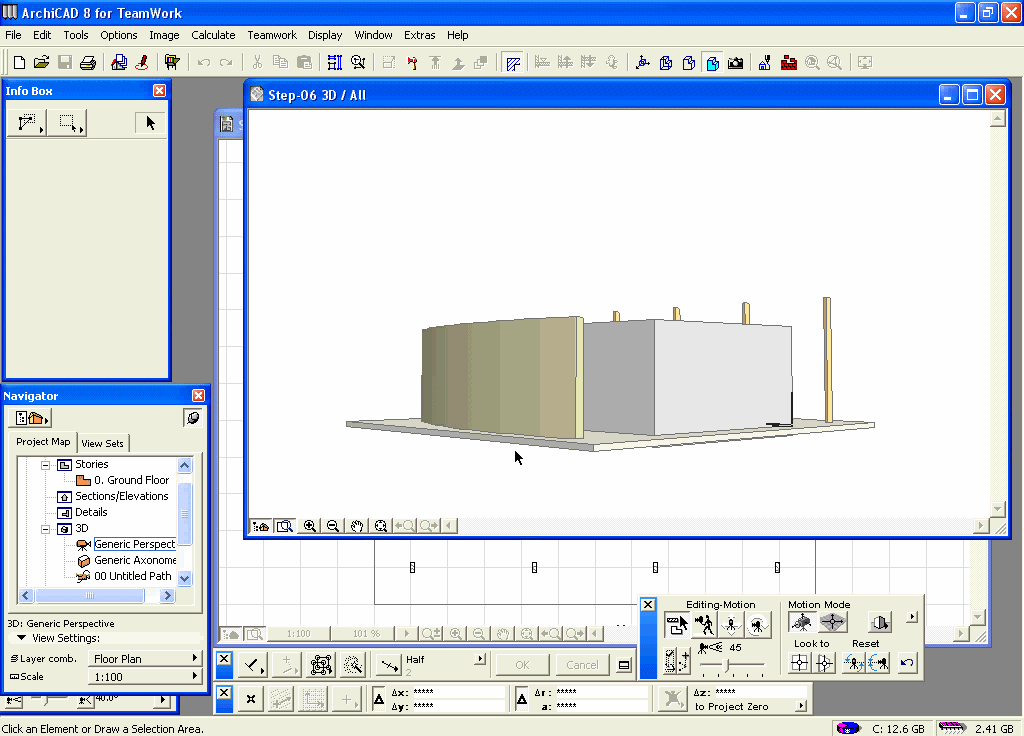Switch to the View Sets tab
Viewport: 1024px width, 736px height.
click(104, 443)
